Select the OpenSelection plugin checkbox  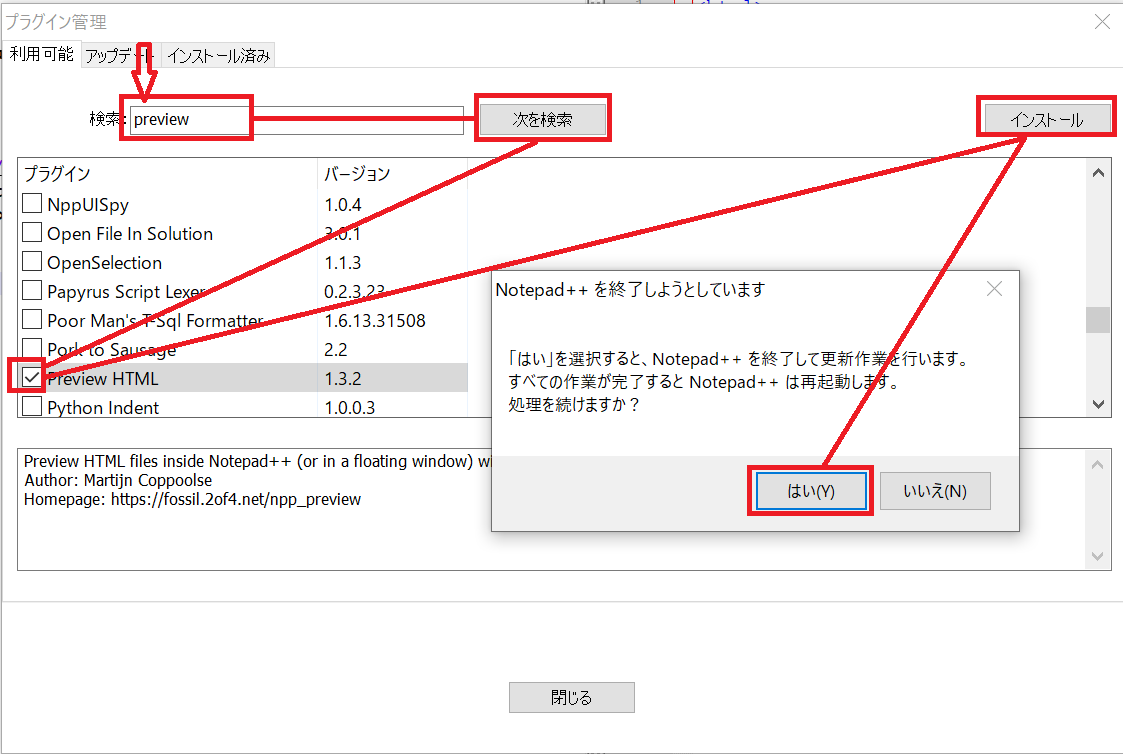33,263
